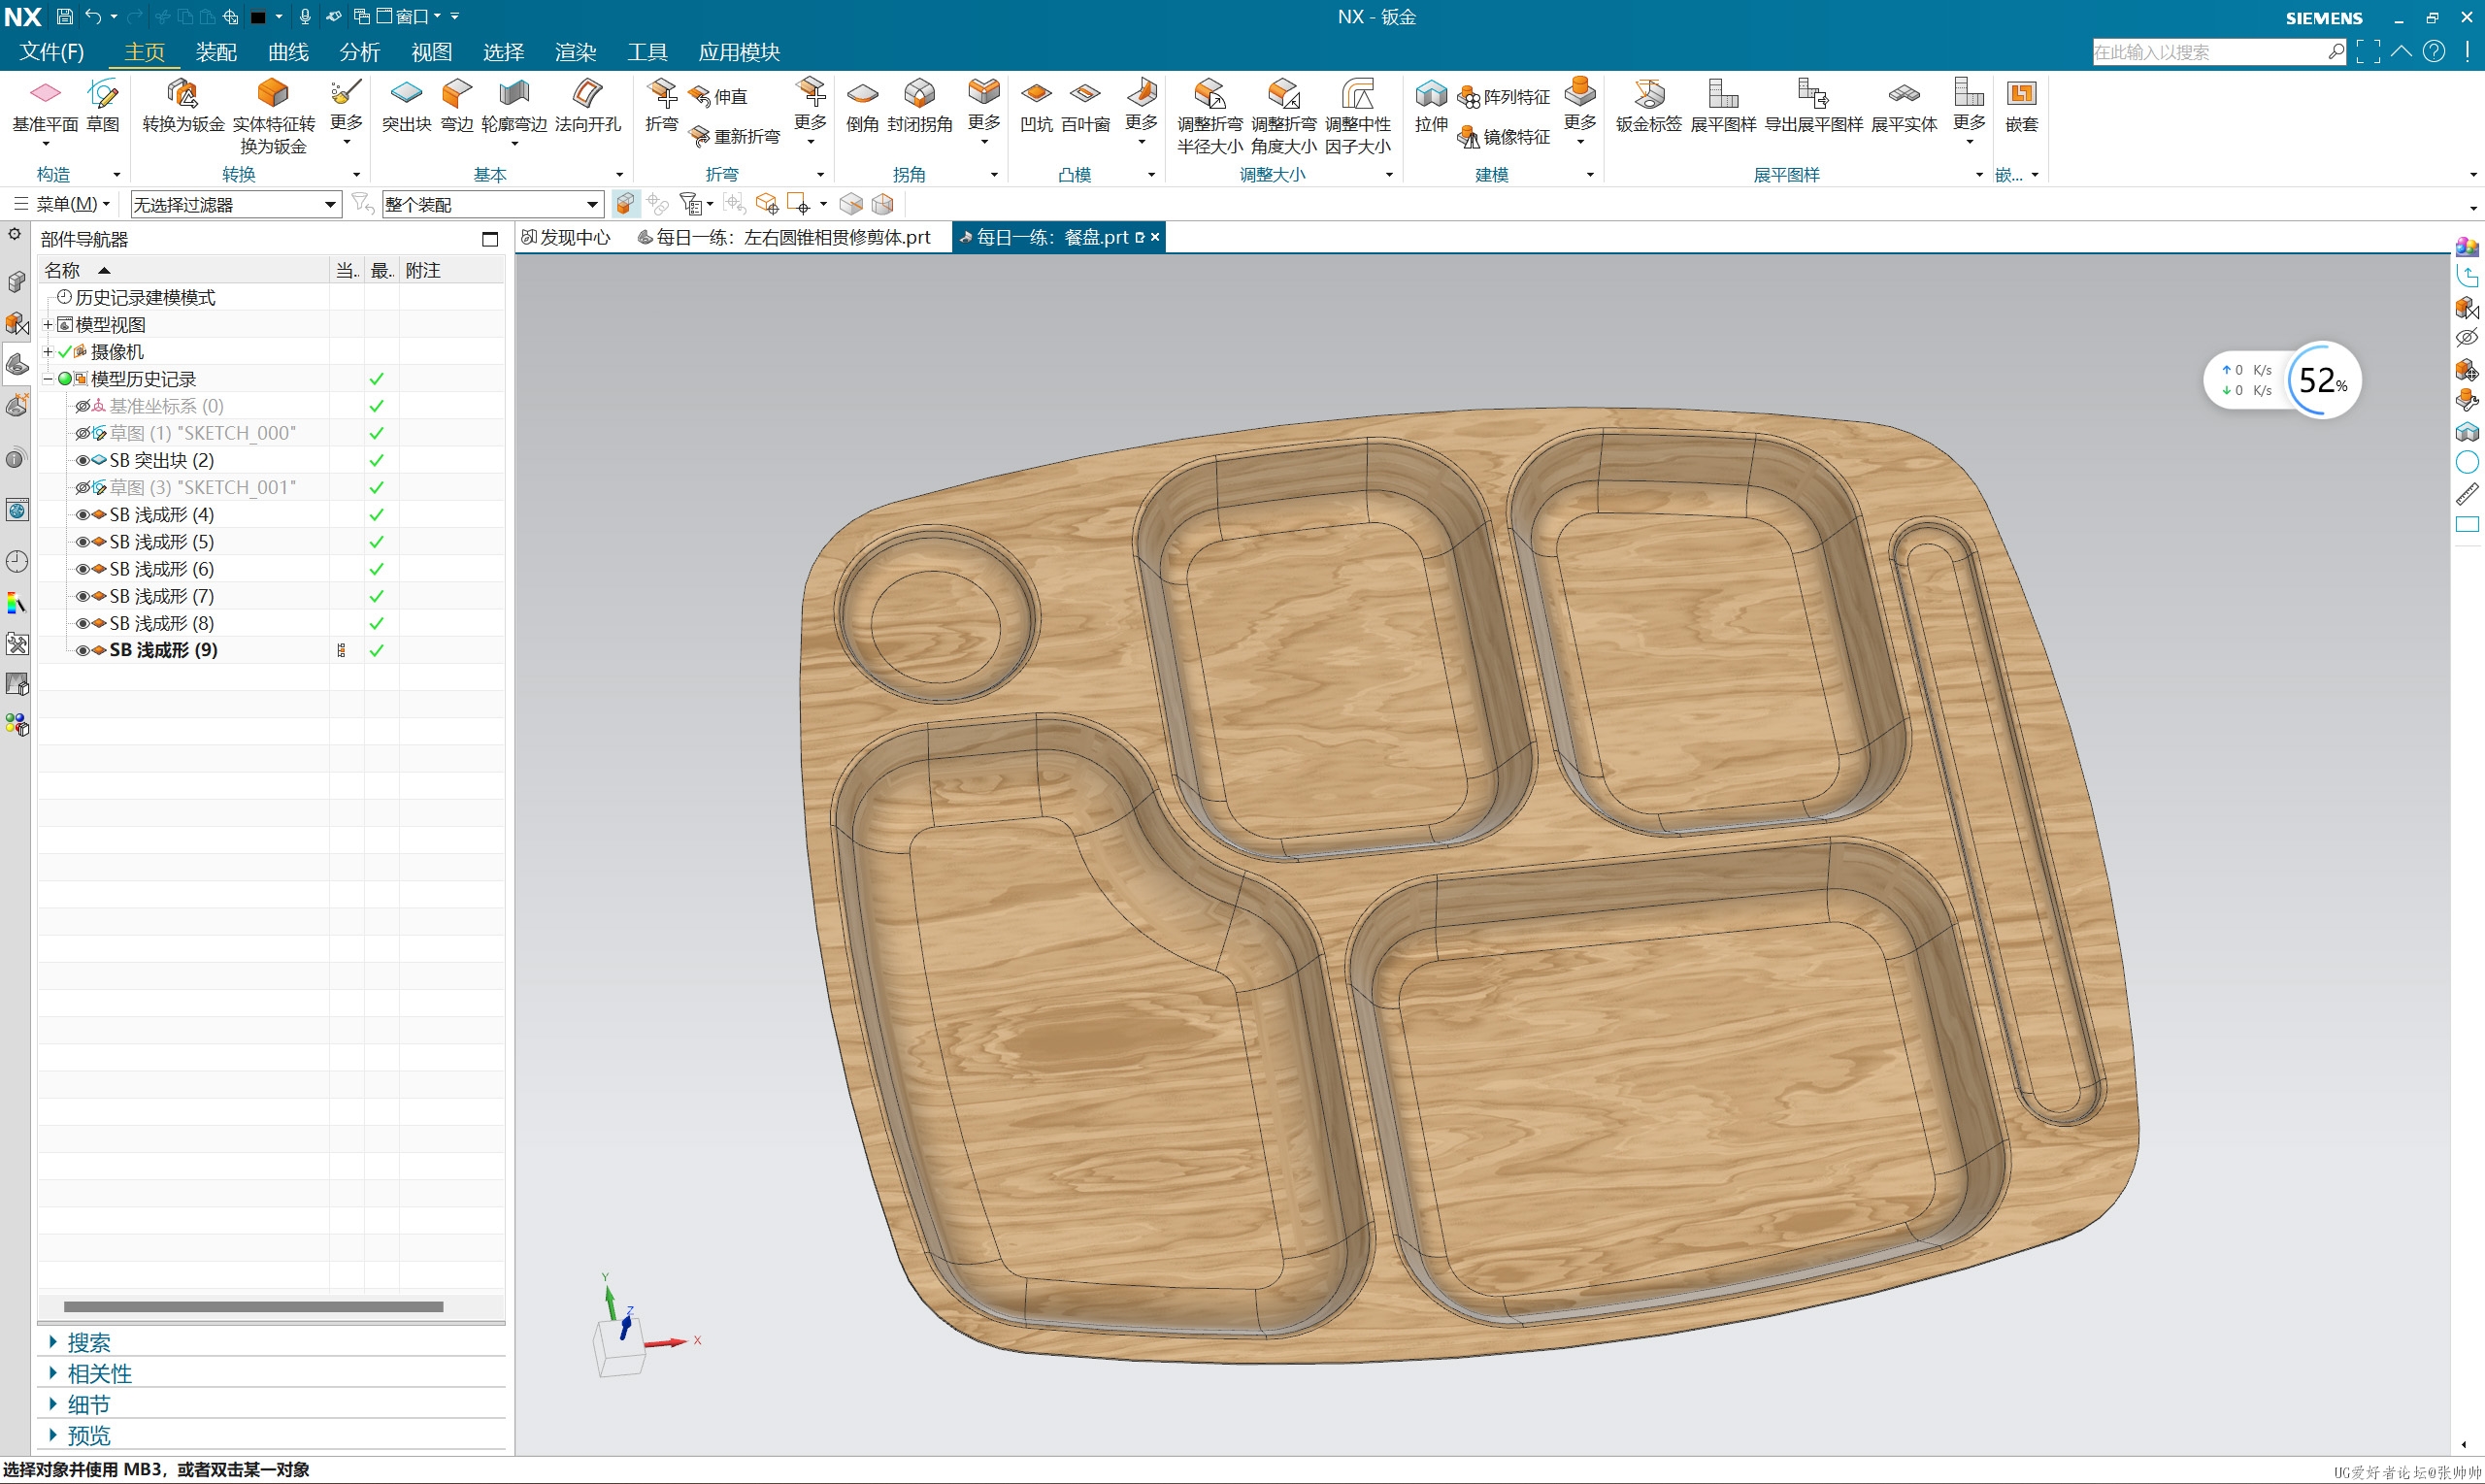Viewport: 2485px width, 1484px height.
Task: Expand the 搜索 section
Action: [x=88, y=1342]
